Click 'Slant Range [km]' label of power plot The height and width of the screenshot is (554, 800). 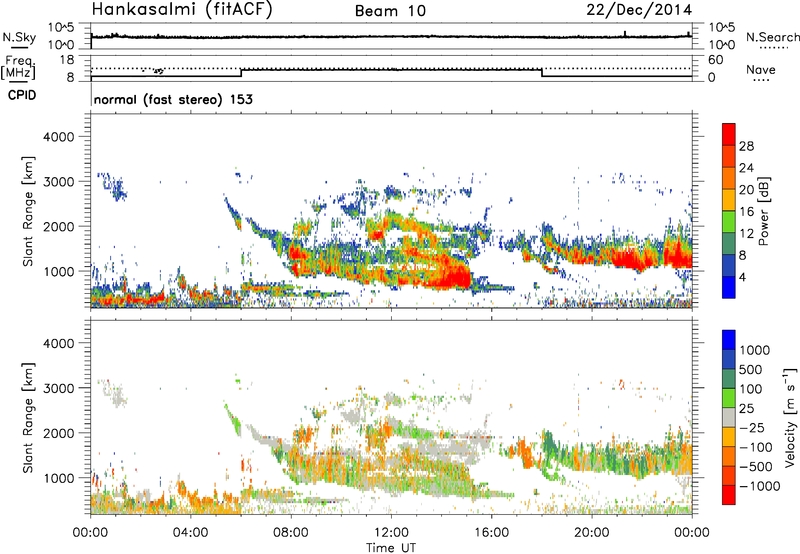[28, 211]
